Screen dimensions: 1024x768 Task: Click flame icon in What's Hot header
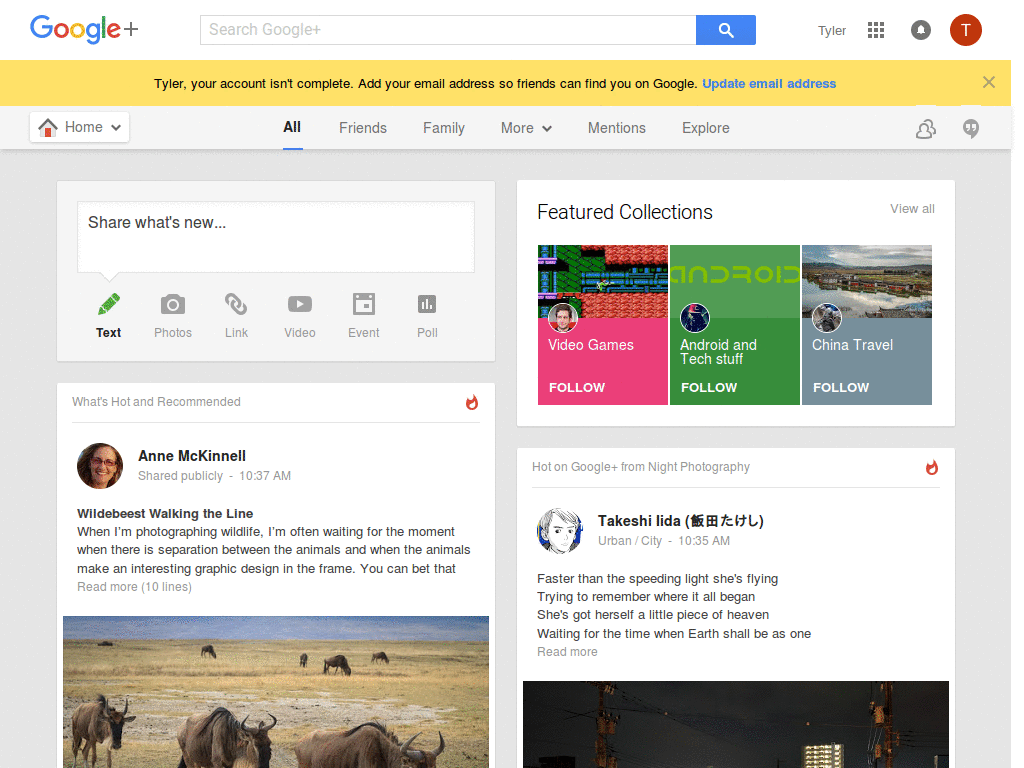pos(472,402)
